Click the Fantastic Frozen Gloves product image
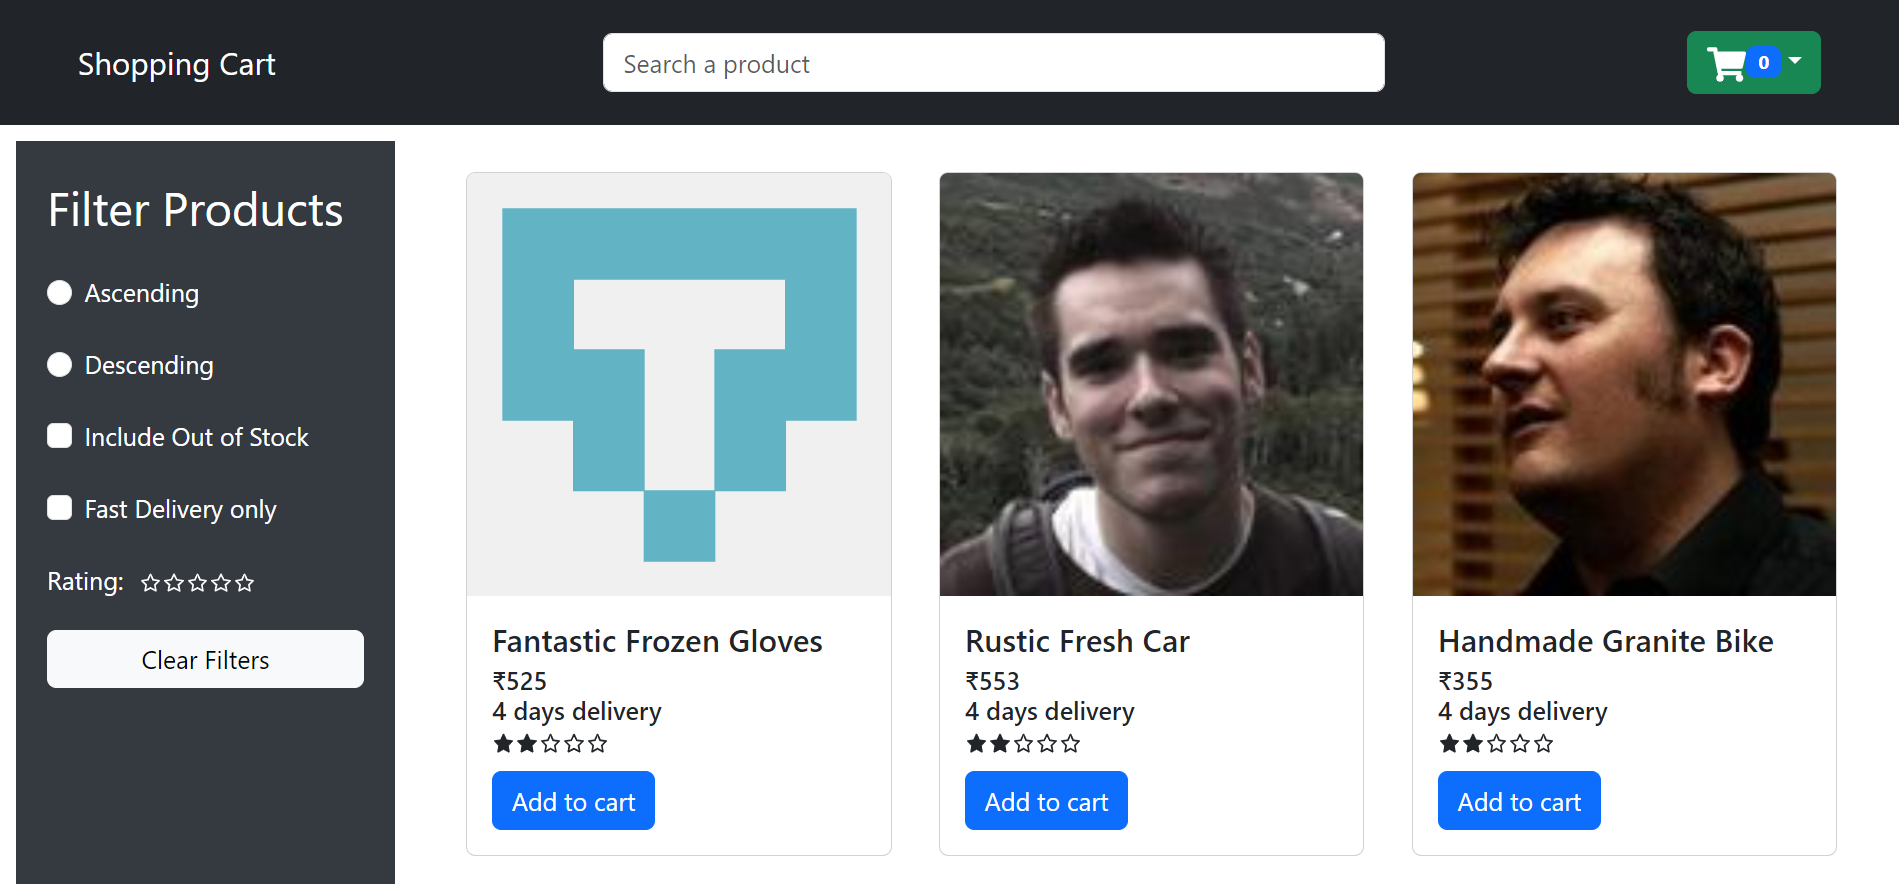The height and width of the screenshot is (884, 1899). tap(679, 385)
